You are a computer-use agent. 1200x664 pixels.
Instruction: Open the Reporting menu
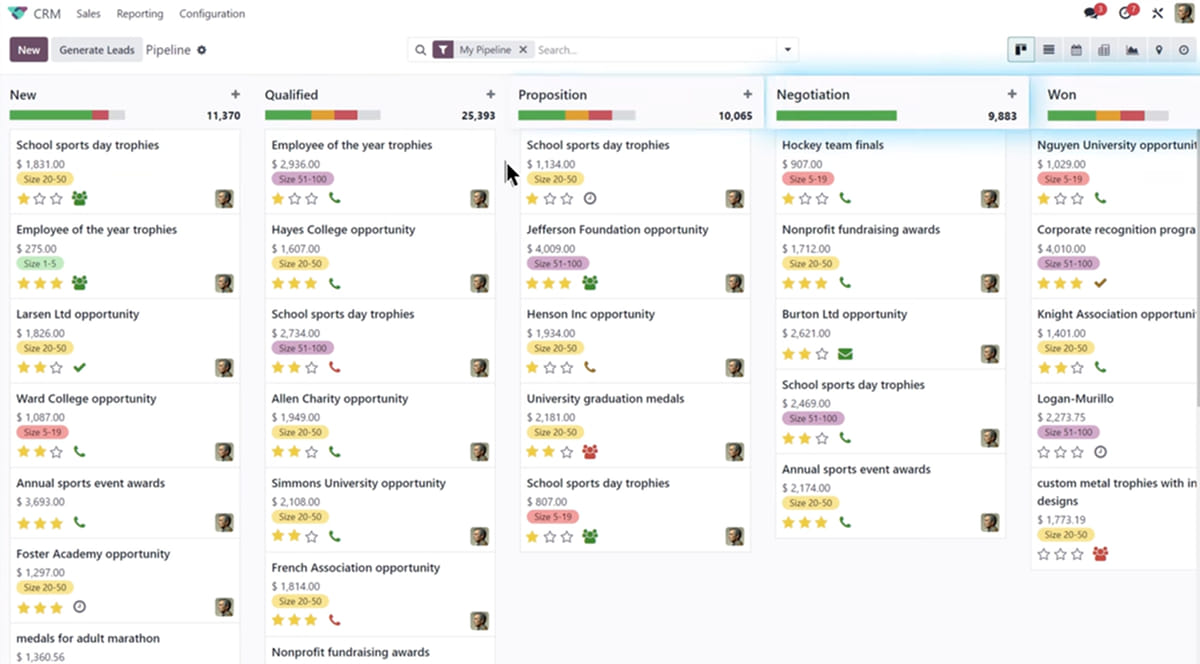coord(140,14)
